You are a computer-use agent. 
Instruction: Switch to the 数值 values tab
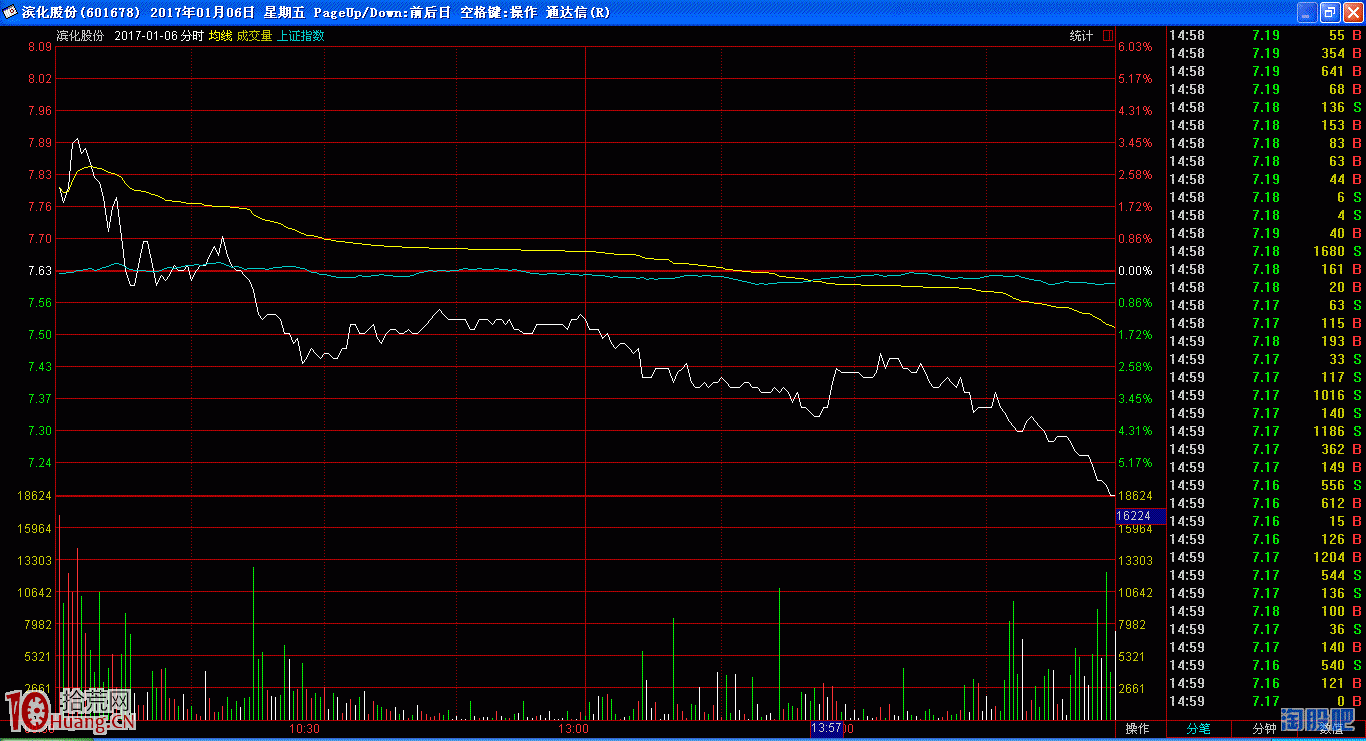click(1331, 729)
